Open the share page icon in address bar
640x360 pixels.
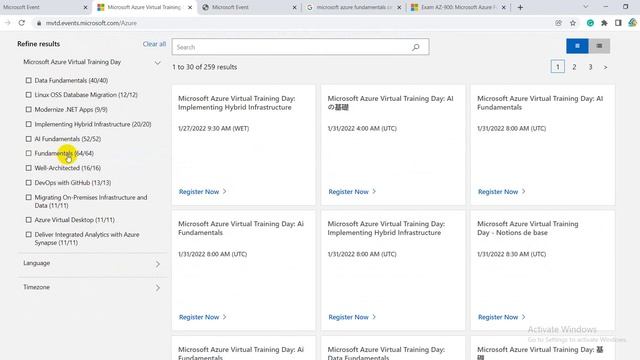tap(558, 23)
